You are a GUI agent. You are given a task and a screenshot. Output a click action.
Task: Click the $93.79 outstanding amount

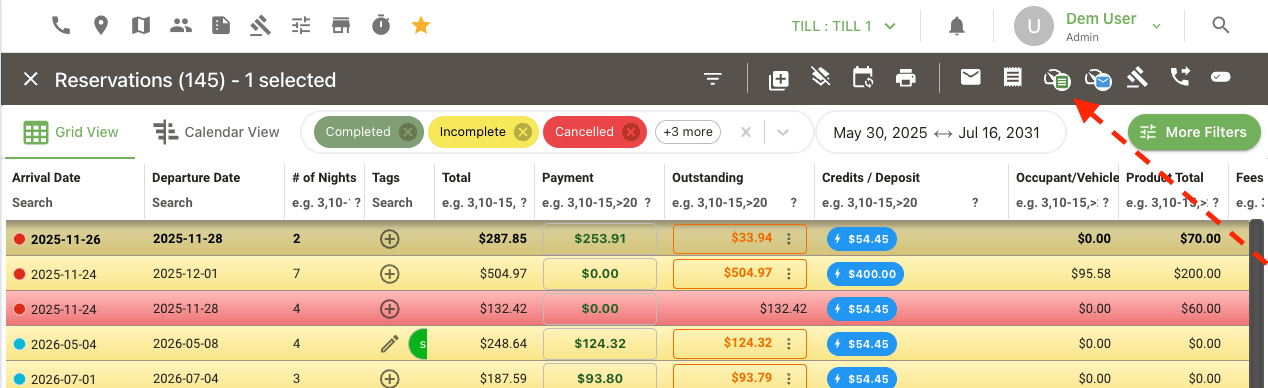click(x=752, y=378)
